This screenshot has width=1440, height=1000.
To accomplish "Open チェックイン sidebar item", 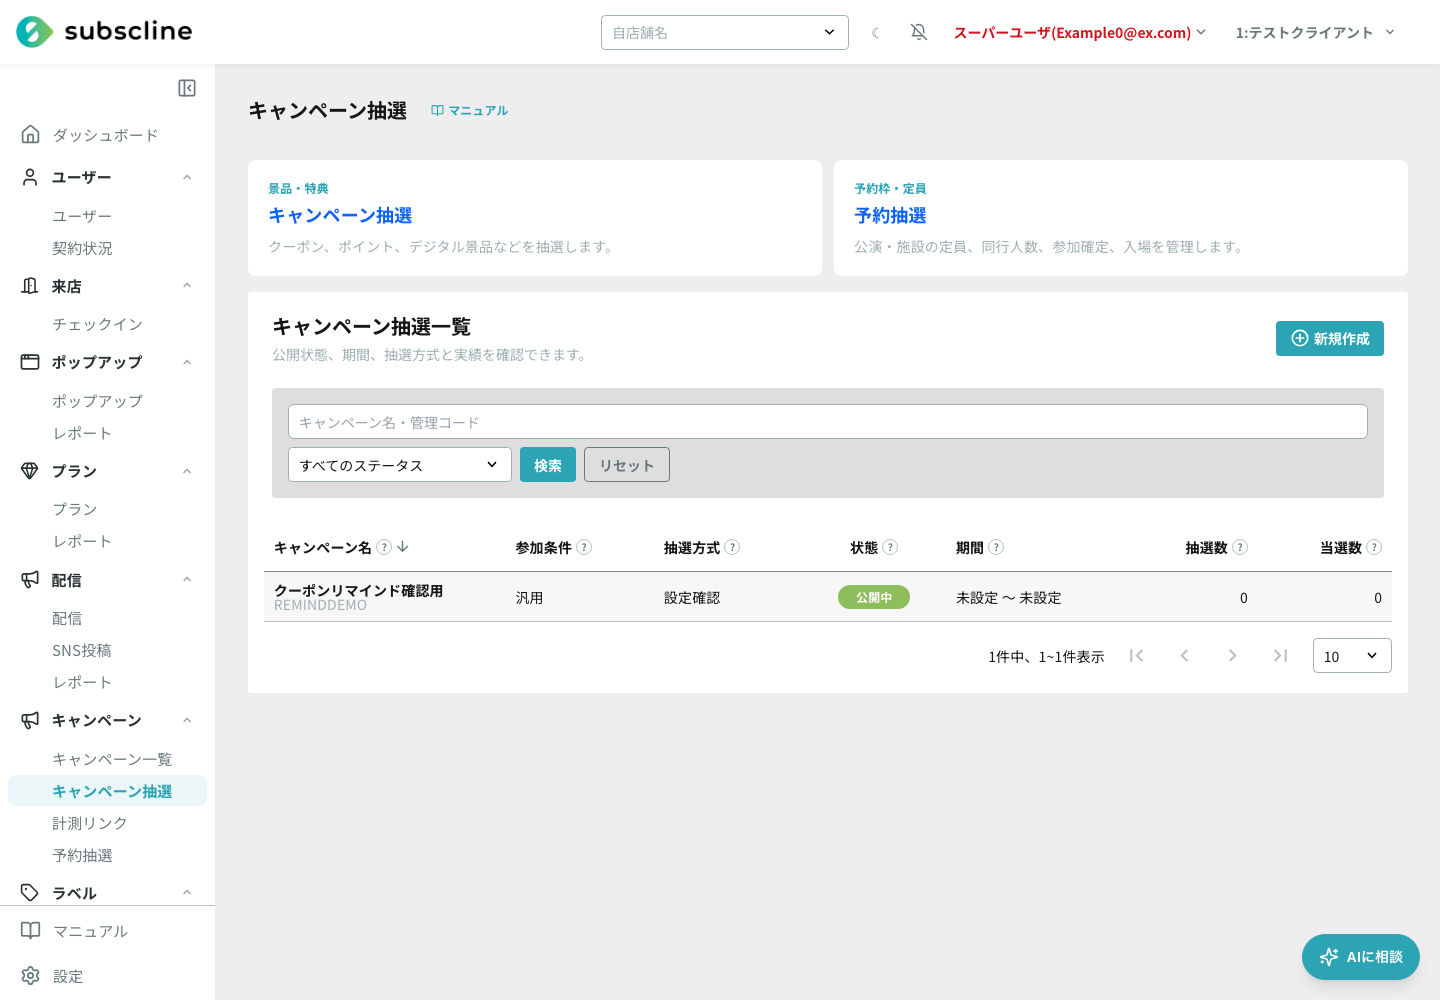I will pyautogui.click(x=97, y=324).
